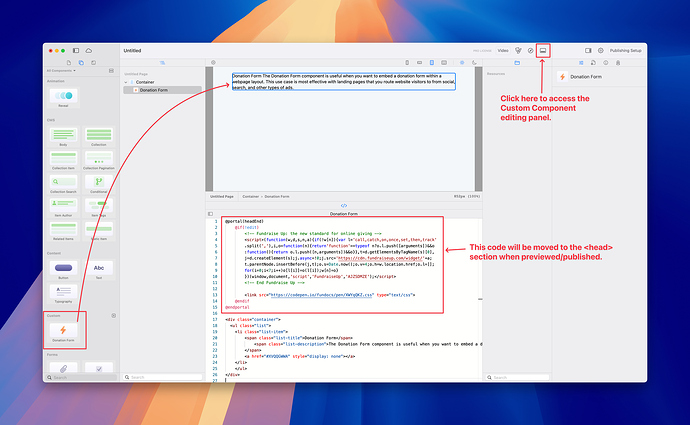Pick the Conditional component
690x425 pixels.
click(99, 184)
